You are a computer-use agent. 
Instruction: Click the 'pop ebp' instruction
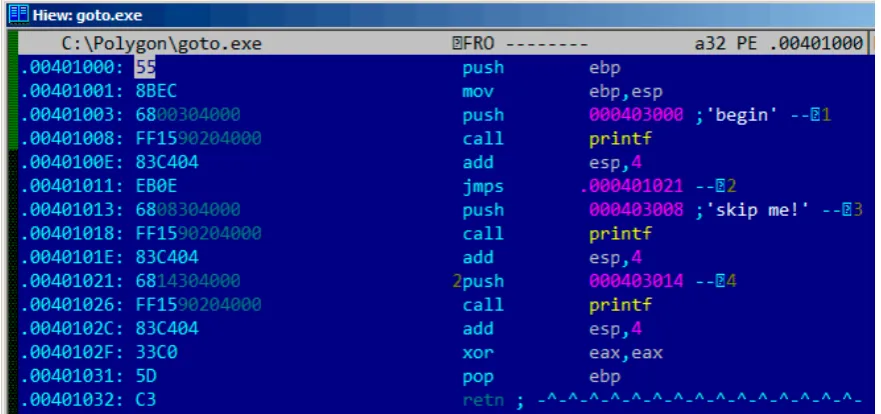pos(541,376)
